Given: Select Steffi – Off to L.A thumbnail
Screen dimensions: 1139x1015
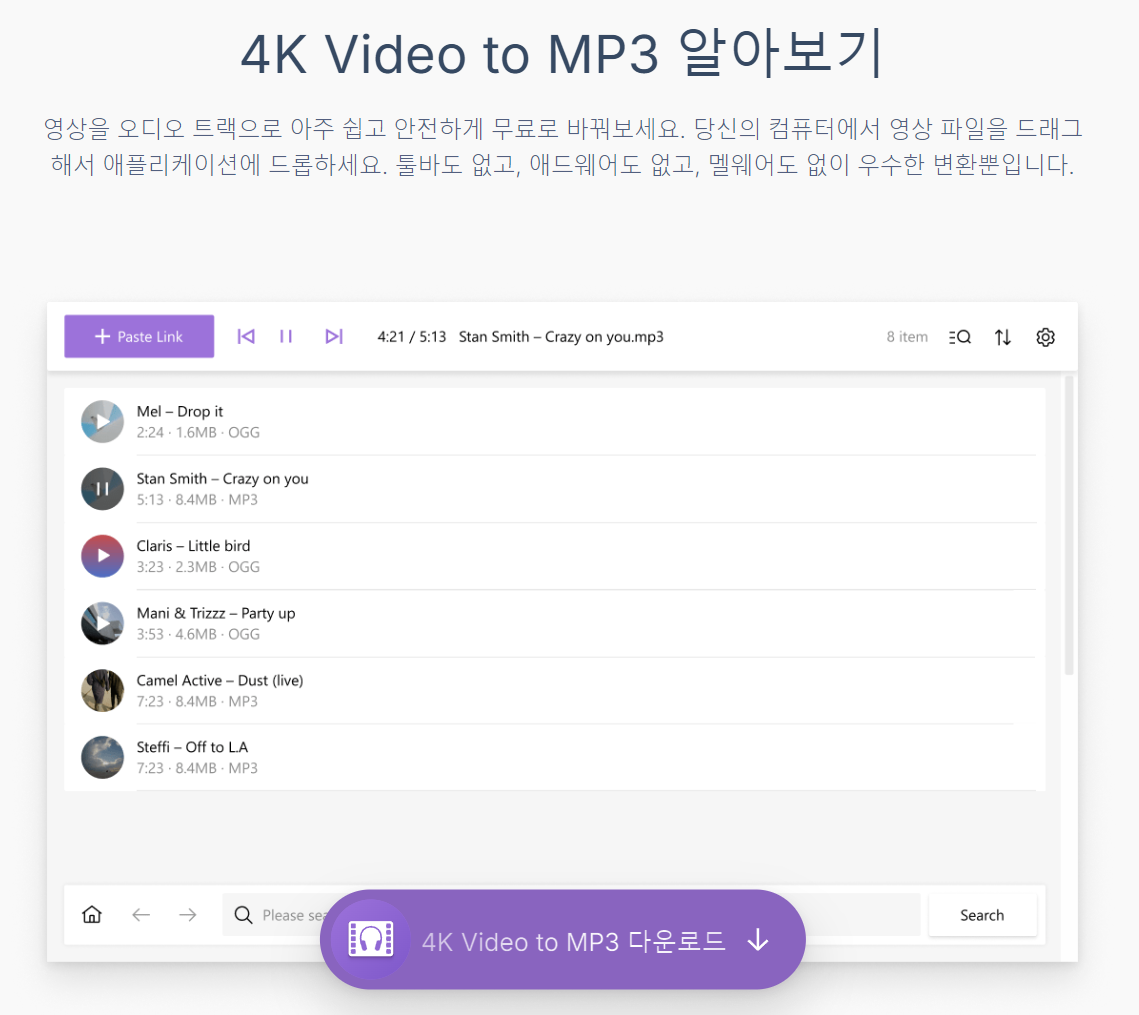Looking at the screenshot, I should [102, 757].
